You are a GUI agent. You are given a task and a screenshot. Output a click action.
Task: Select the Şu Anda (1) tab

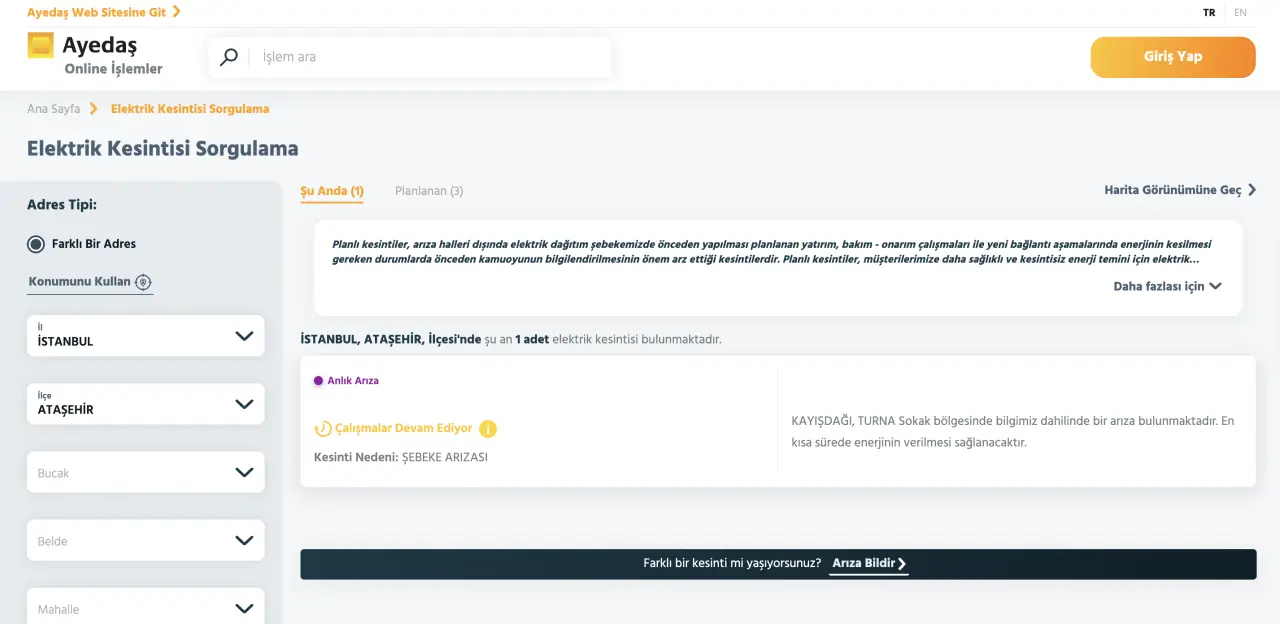tap(332, 191)
